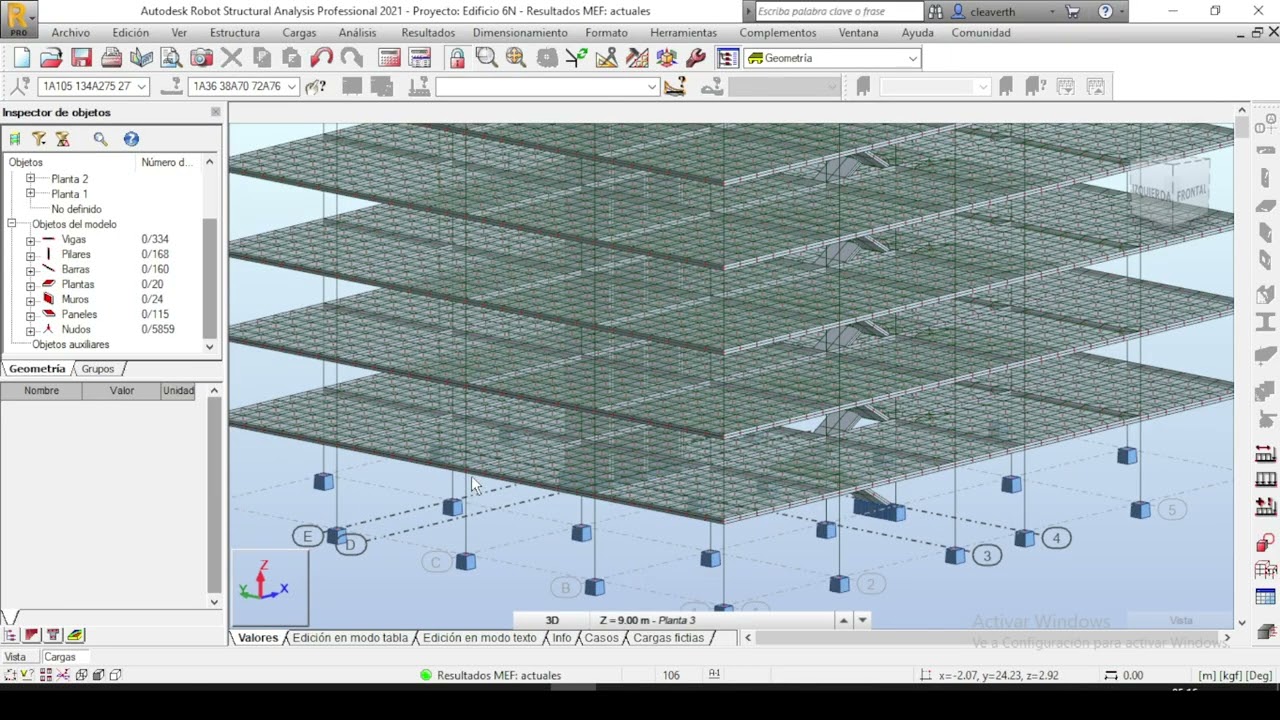Click the filter funnel icon in Inspector

[39, 139]
